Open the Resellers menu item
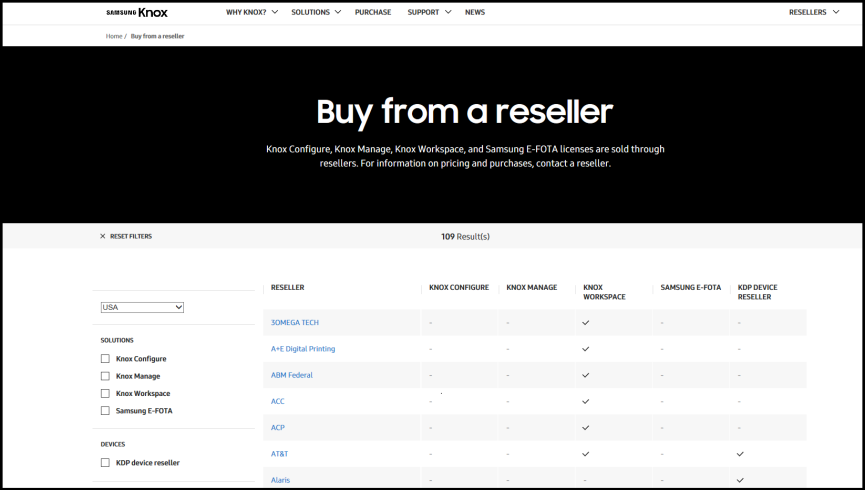The height and width of the screenshot is (490, 865). pyautogui.click(x=808, y=12)
